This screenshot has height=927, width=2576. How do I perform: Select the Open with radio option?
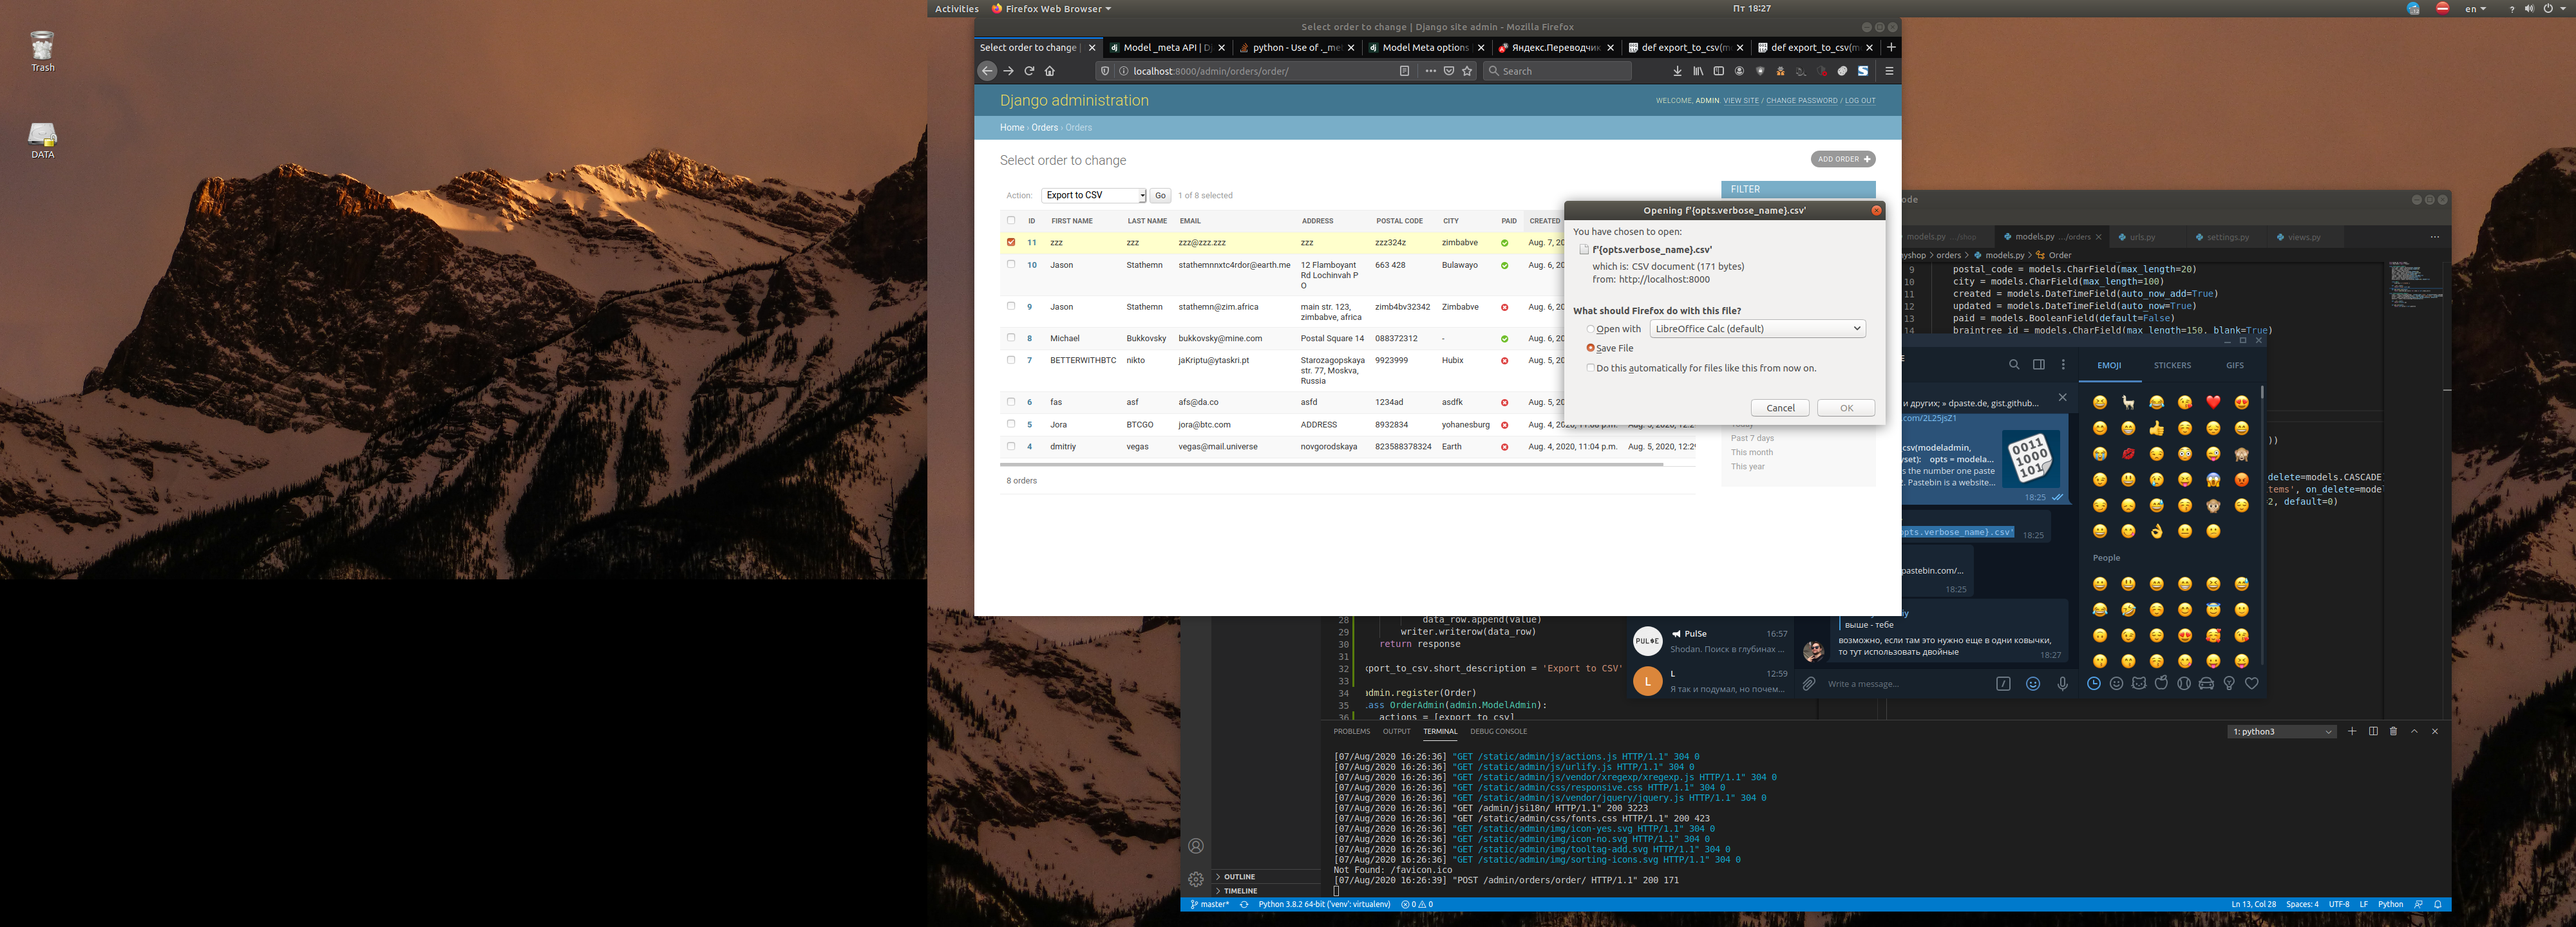coord(1590,329)
